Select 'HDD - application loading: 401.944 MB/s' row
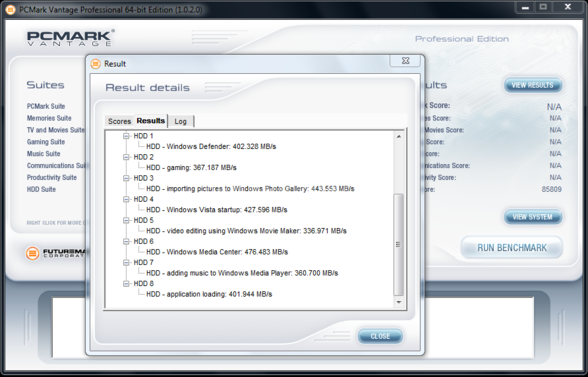The image size is (588, 377). point(209,294)
